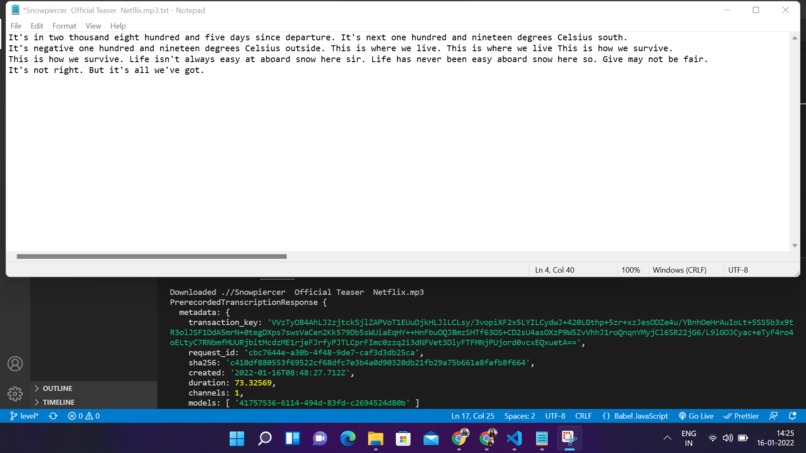This screenshot has height=453, width=806.
Task: Open the Format menu in Notepad
Action: (x=64, y=26)
